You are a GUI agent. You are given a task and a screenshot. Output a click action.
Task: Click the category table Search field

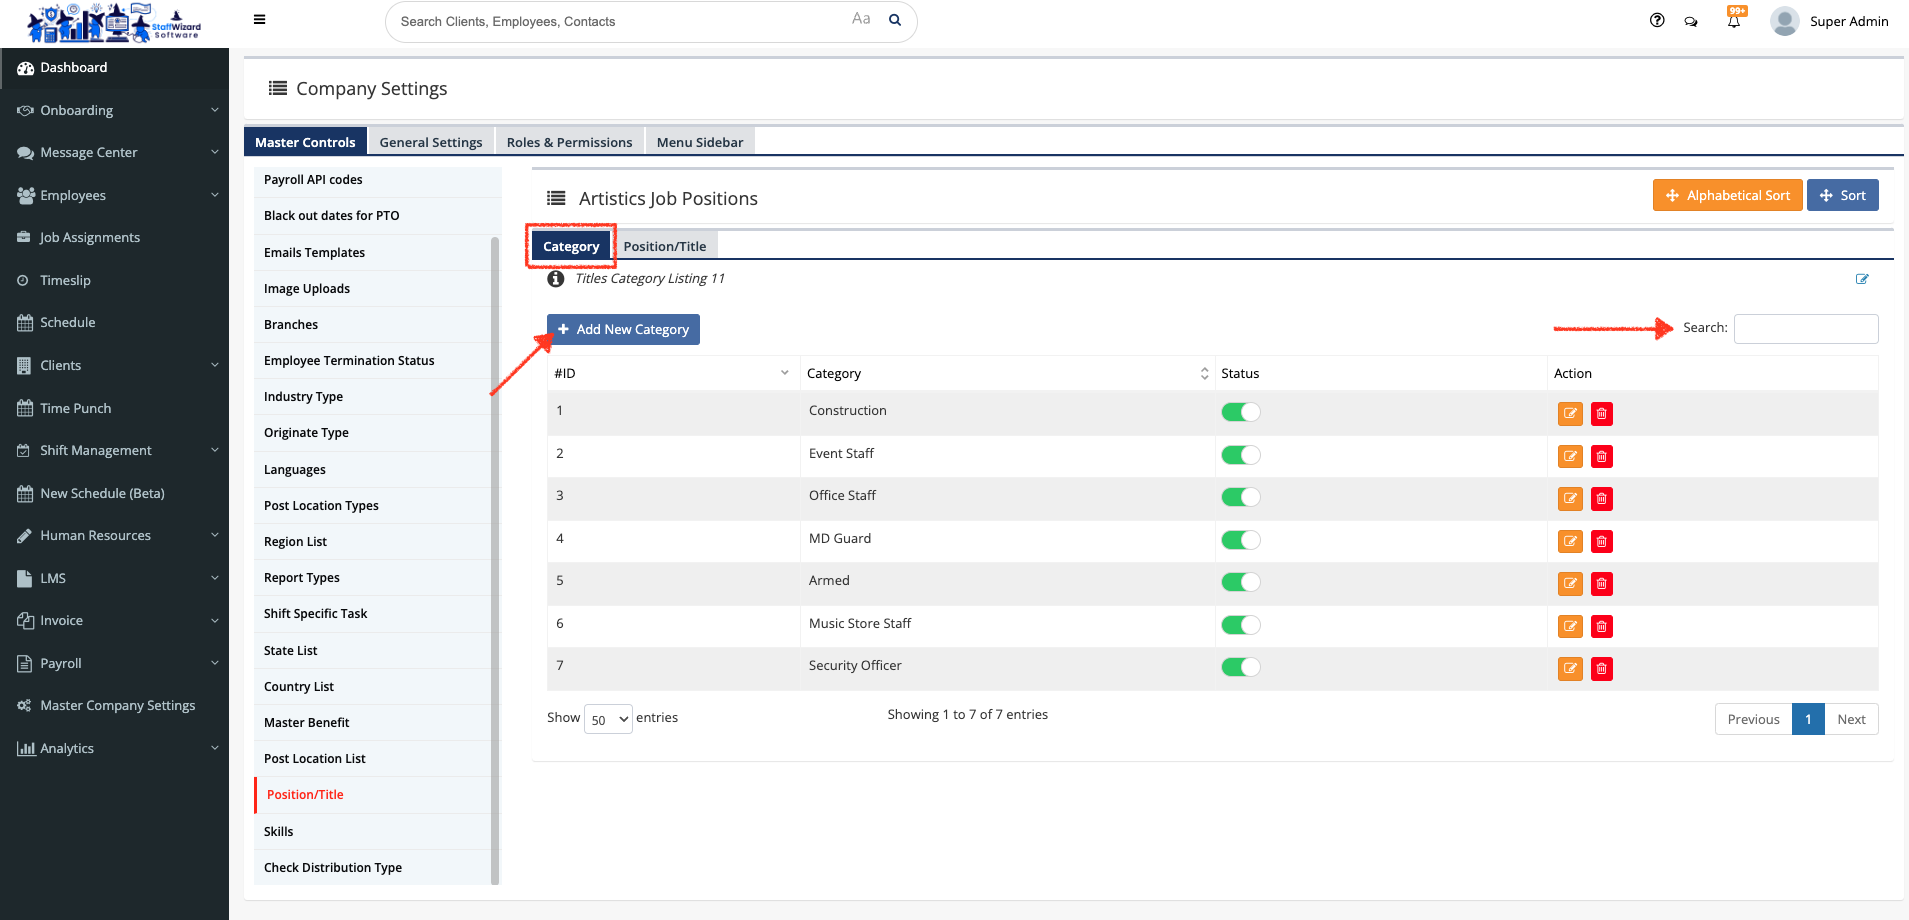(1805, 329)
